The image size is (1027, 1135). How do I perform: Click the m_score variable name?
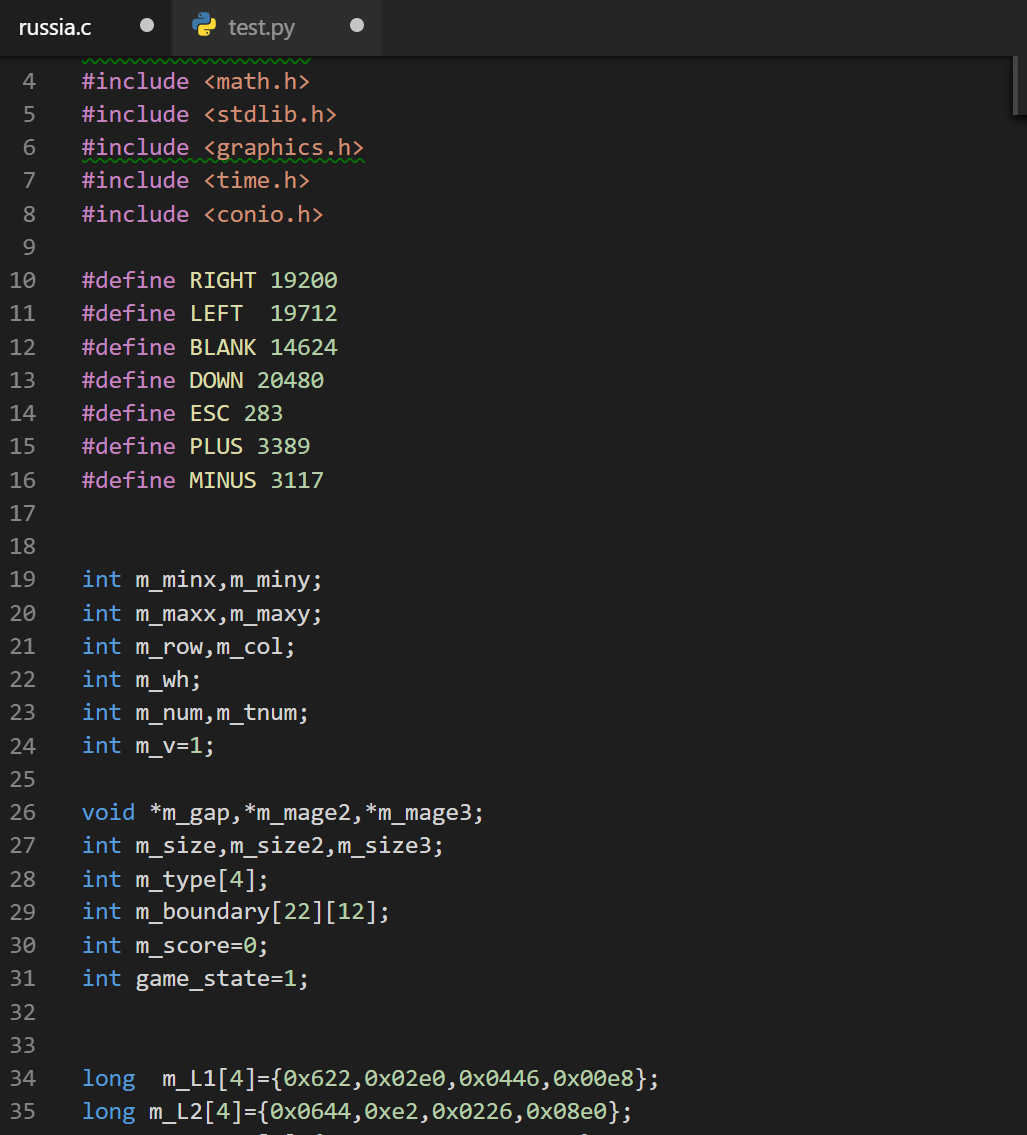(182, 945)
